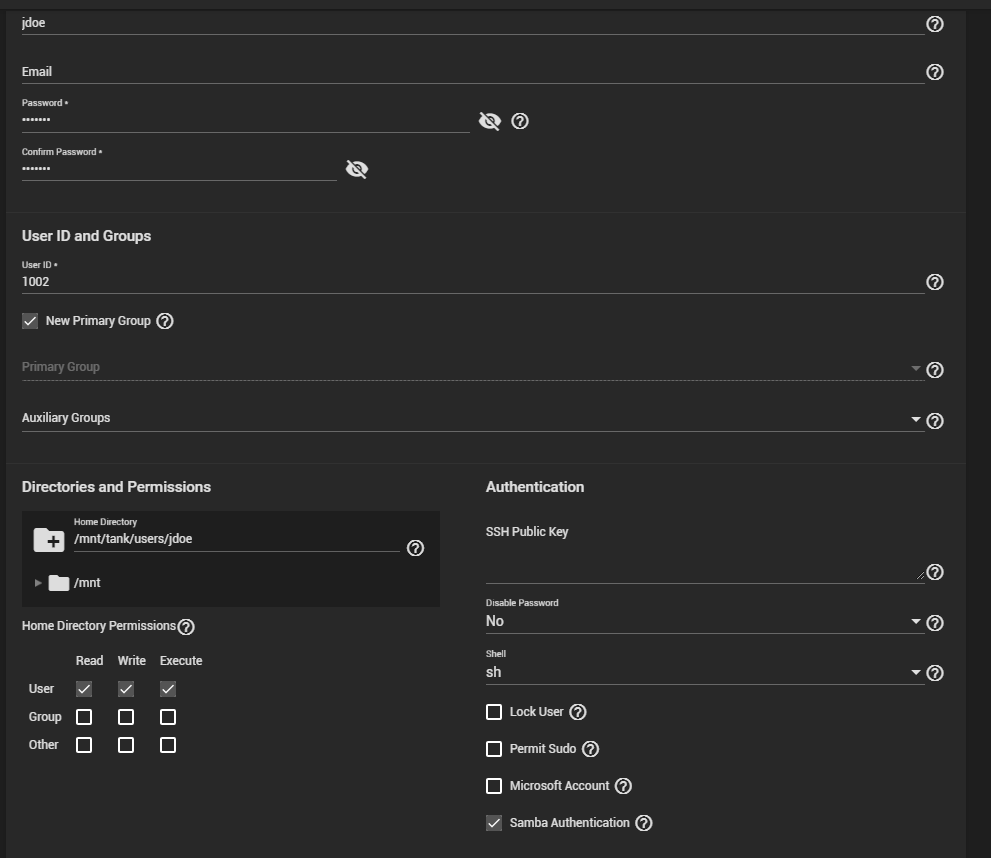Click help icon beside the Password field
Viewport: 991px width, 858px height.
(x=519, y=121)
